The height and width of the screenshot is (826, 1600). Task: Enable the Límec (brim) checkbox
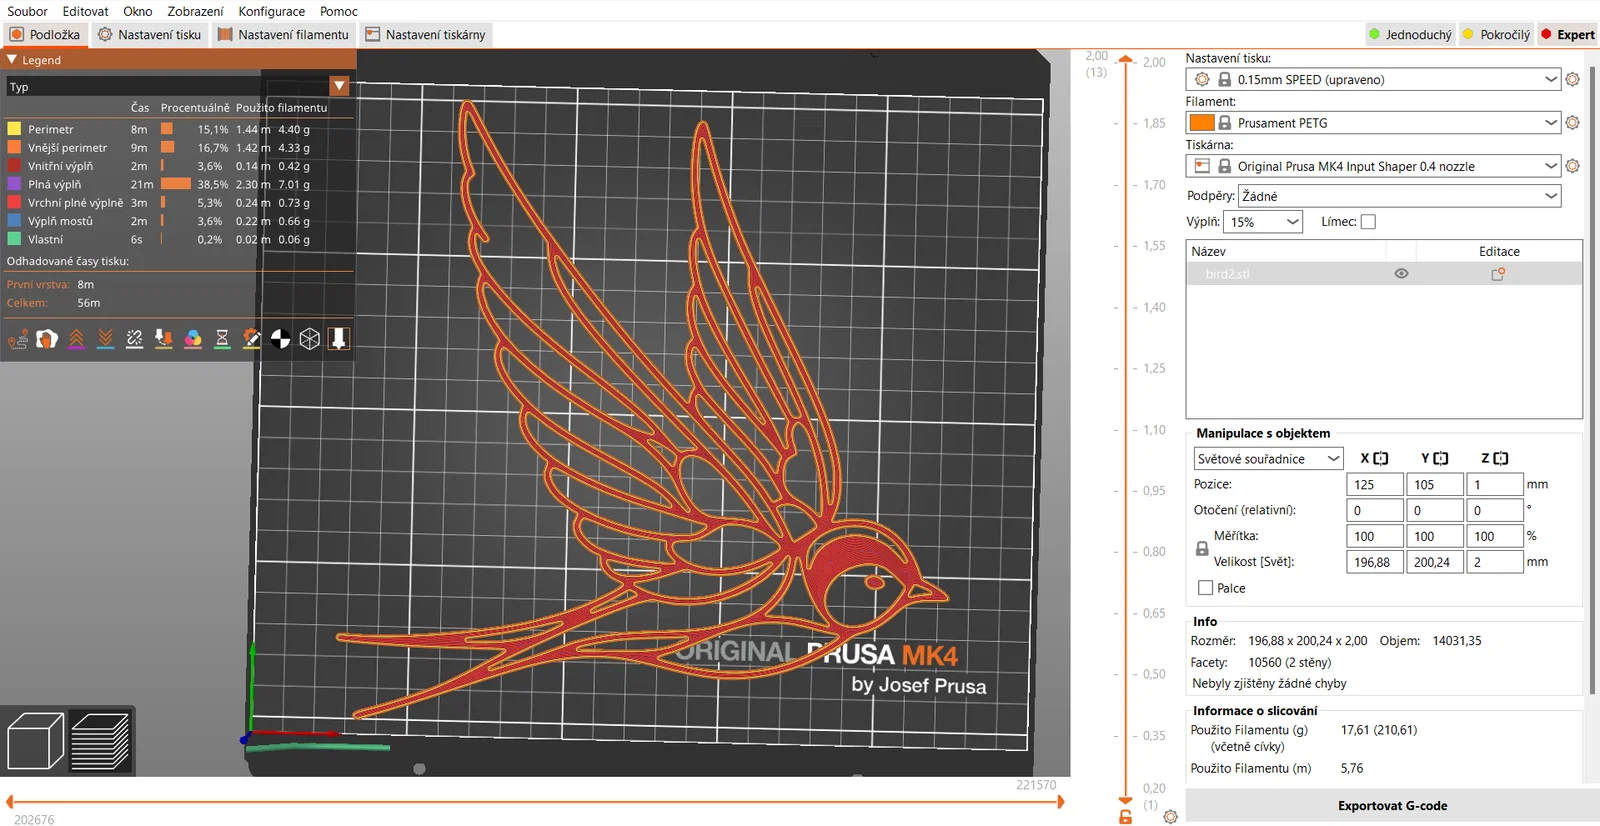pyautogui.click(x=1368, y=222)
